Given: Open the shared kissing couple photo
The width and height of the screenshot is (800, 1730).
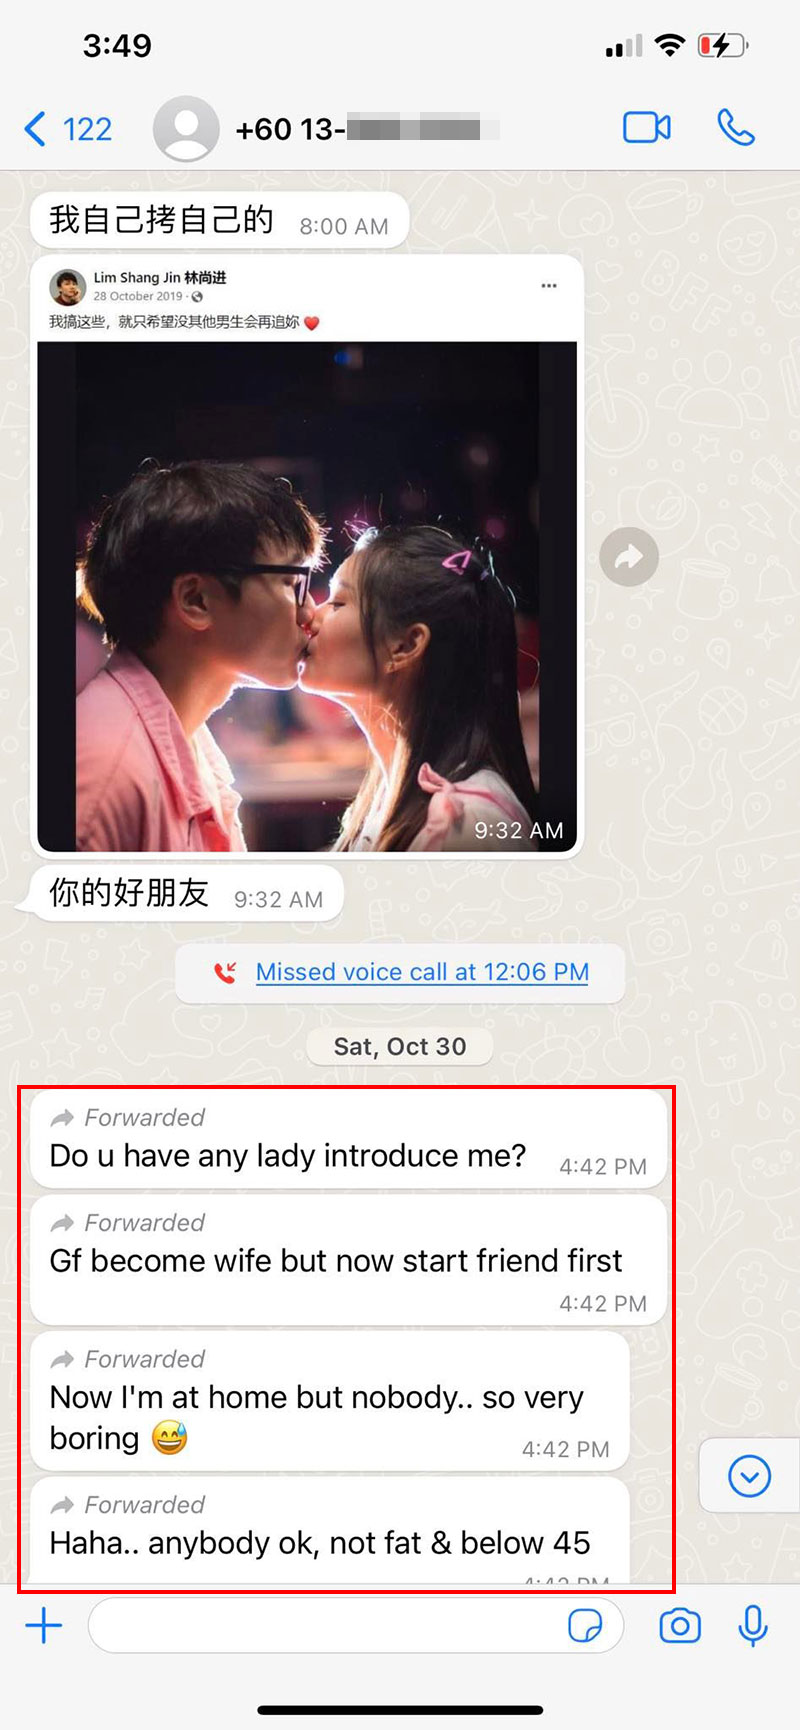Looking at the screenshot, I should (307, 596).
